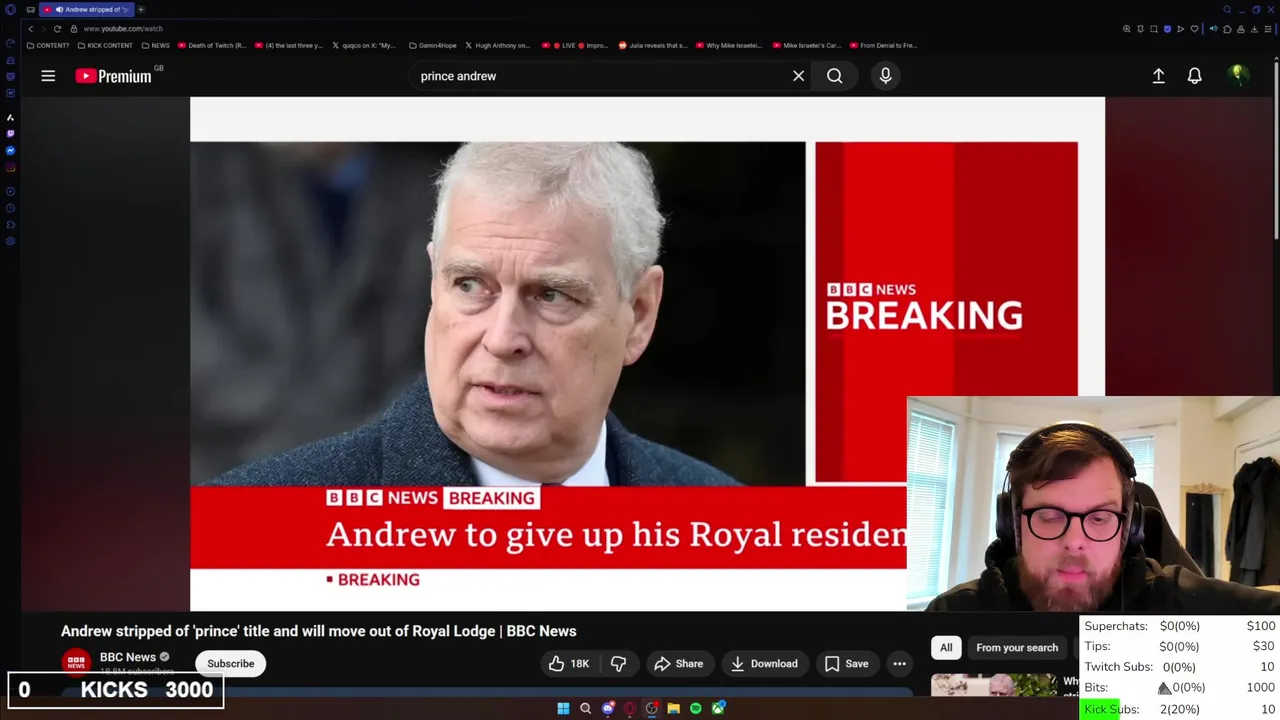The height and width of the screenshot is (720, 1280).
Task: Dislike the video with thumbs-down button
Action: (618, 664)
